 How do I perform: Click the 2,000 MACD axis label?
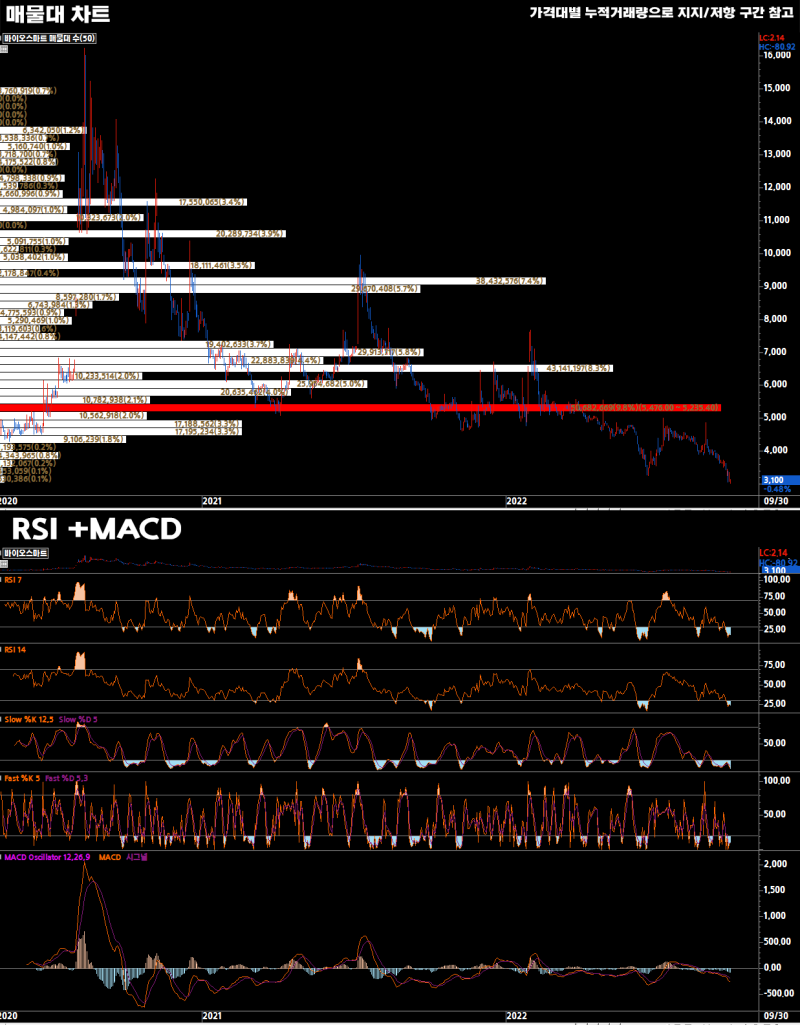[x=775, y=864]
